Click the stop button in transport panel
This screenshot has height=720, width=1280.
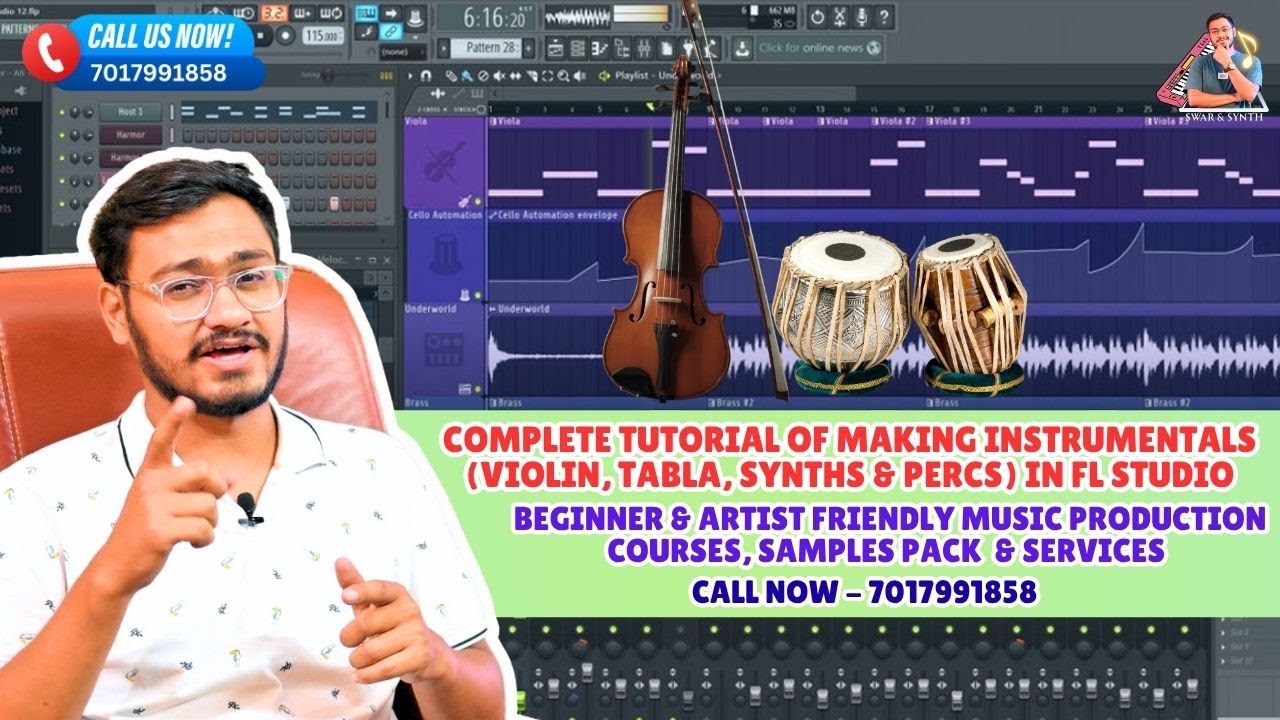coord(261,35)
